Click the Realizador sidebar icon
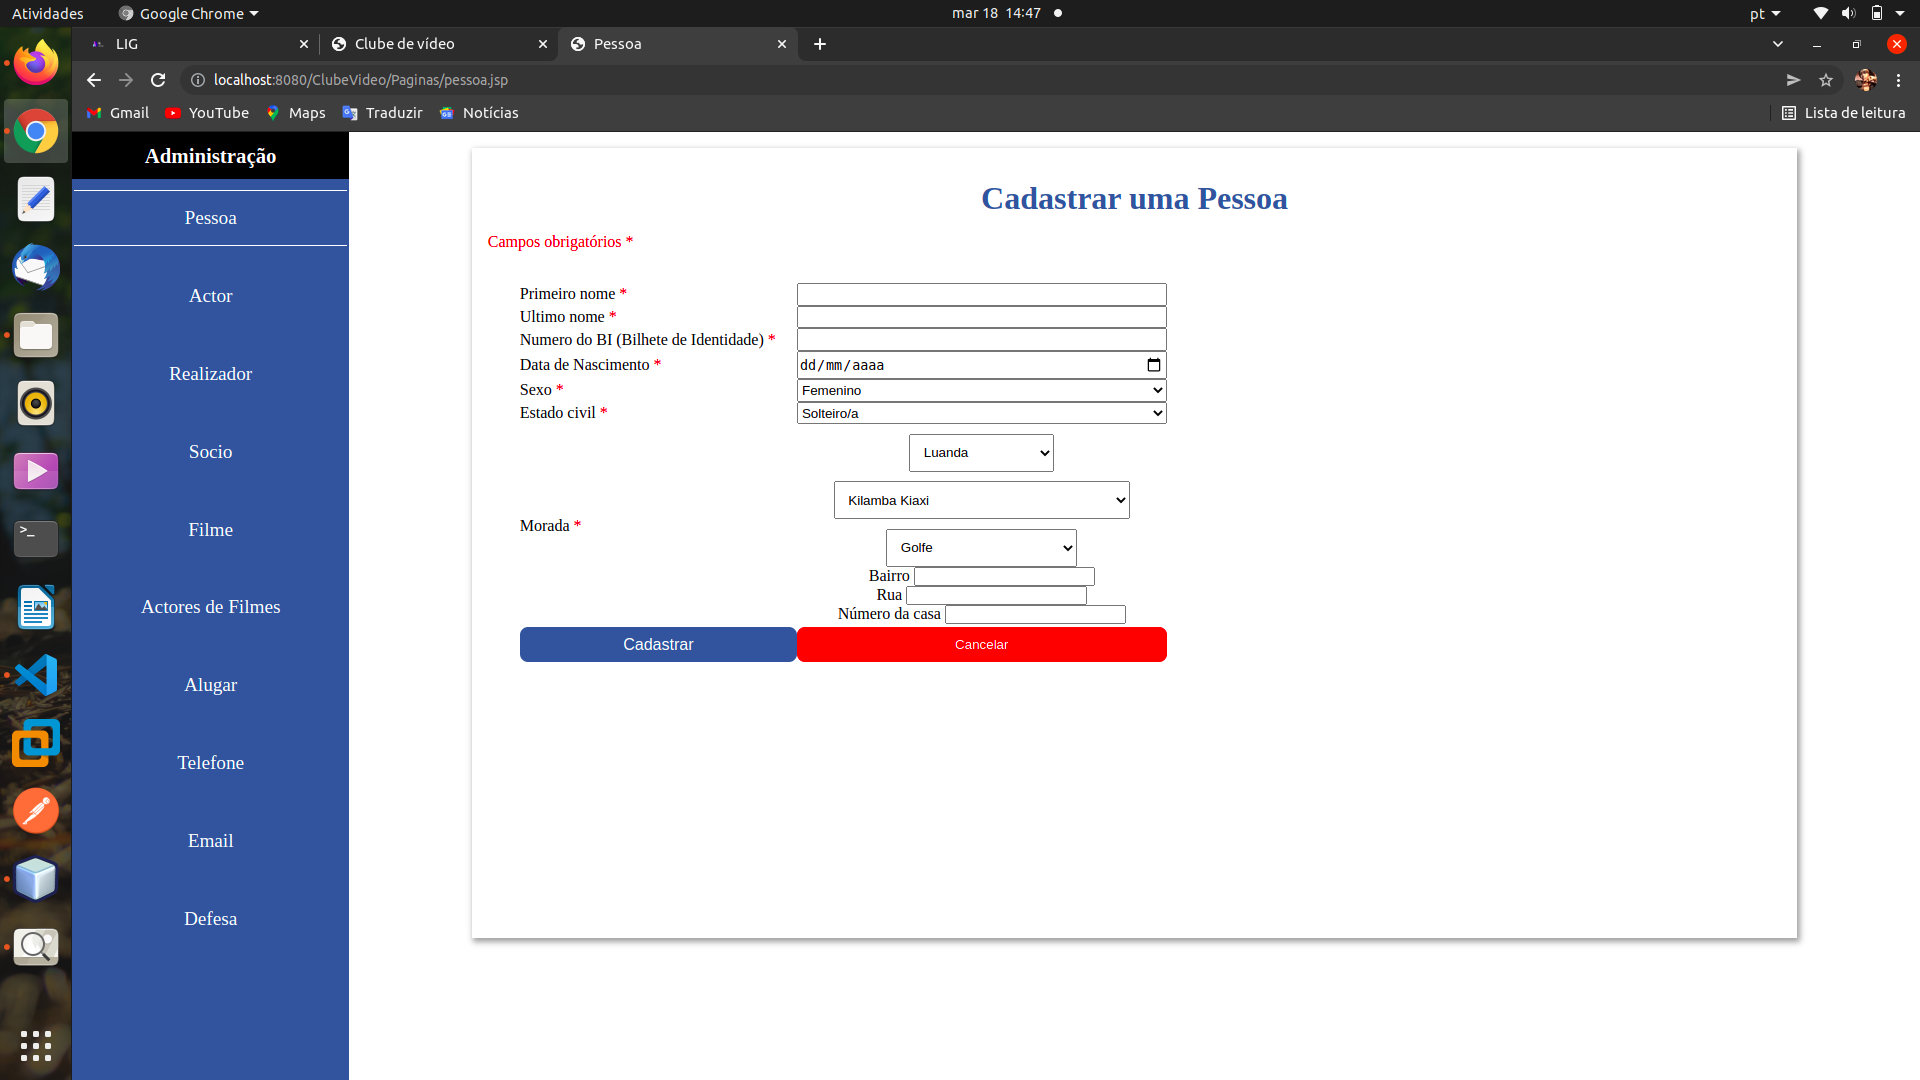The width and height of the screenshot is (1920, 1080). (210, 373)
